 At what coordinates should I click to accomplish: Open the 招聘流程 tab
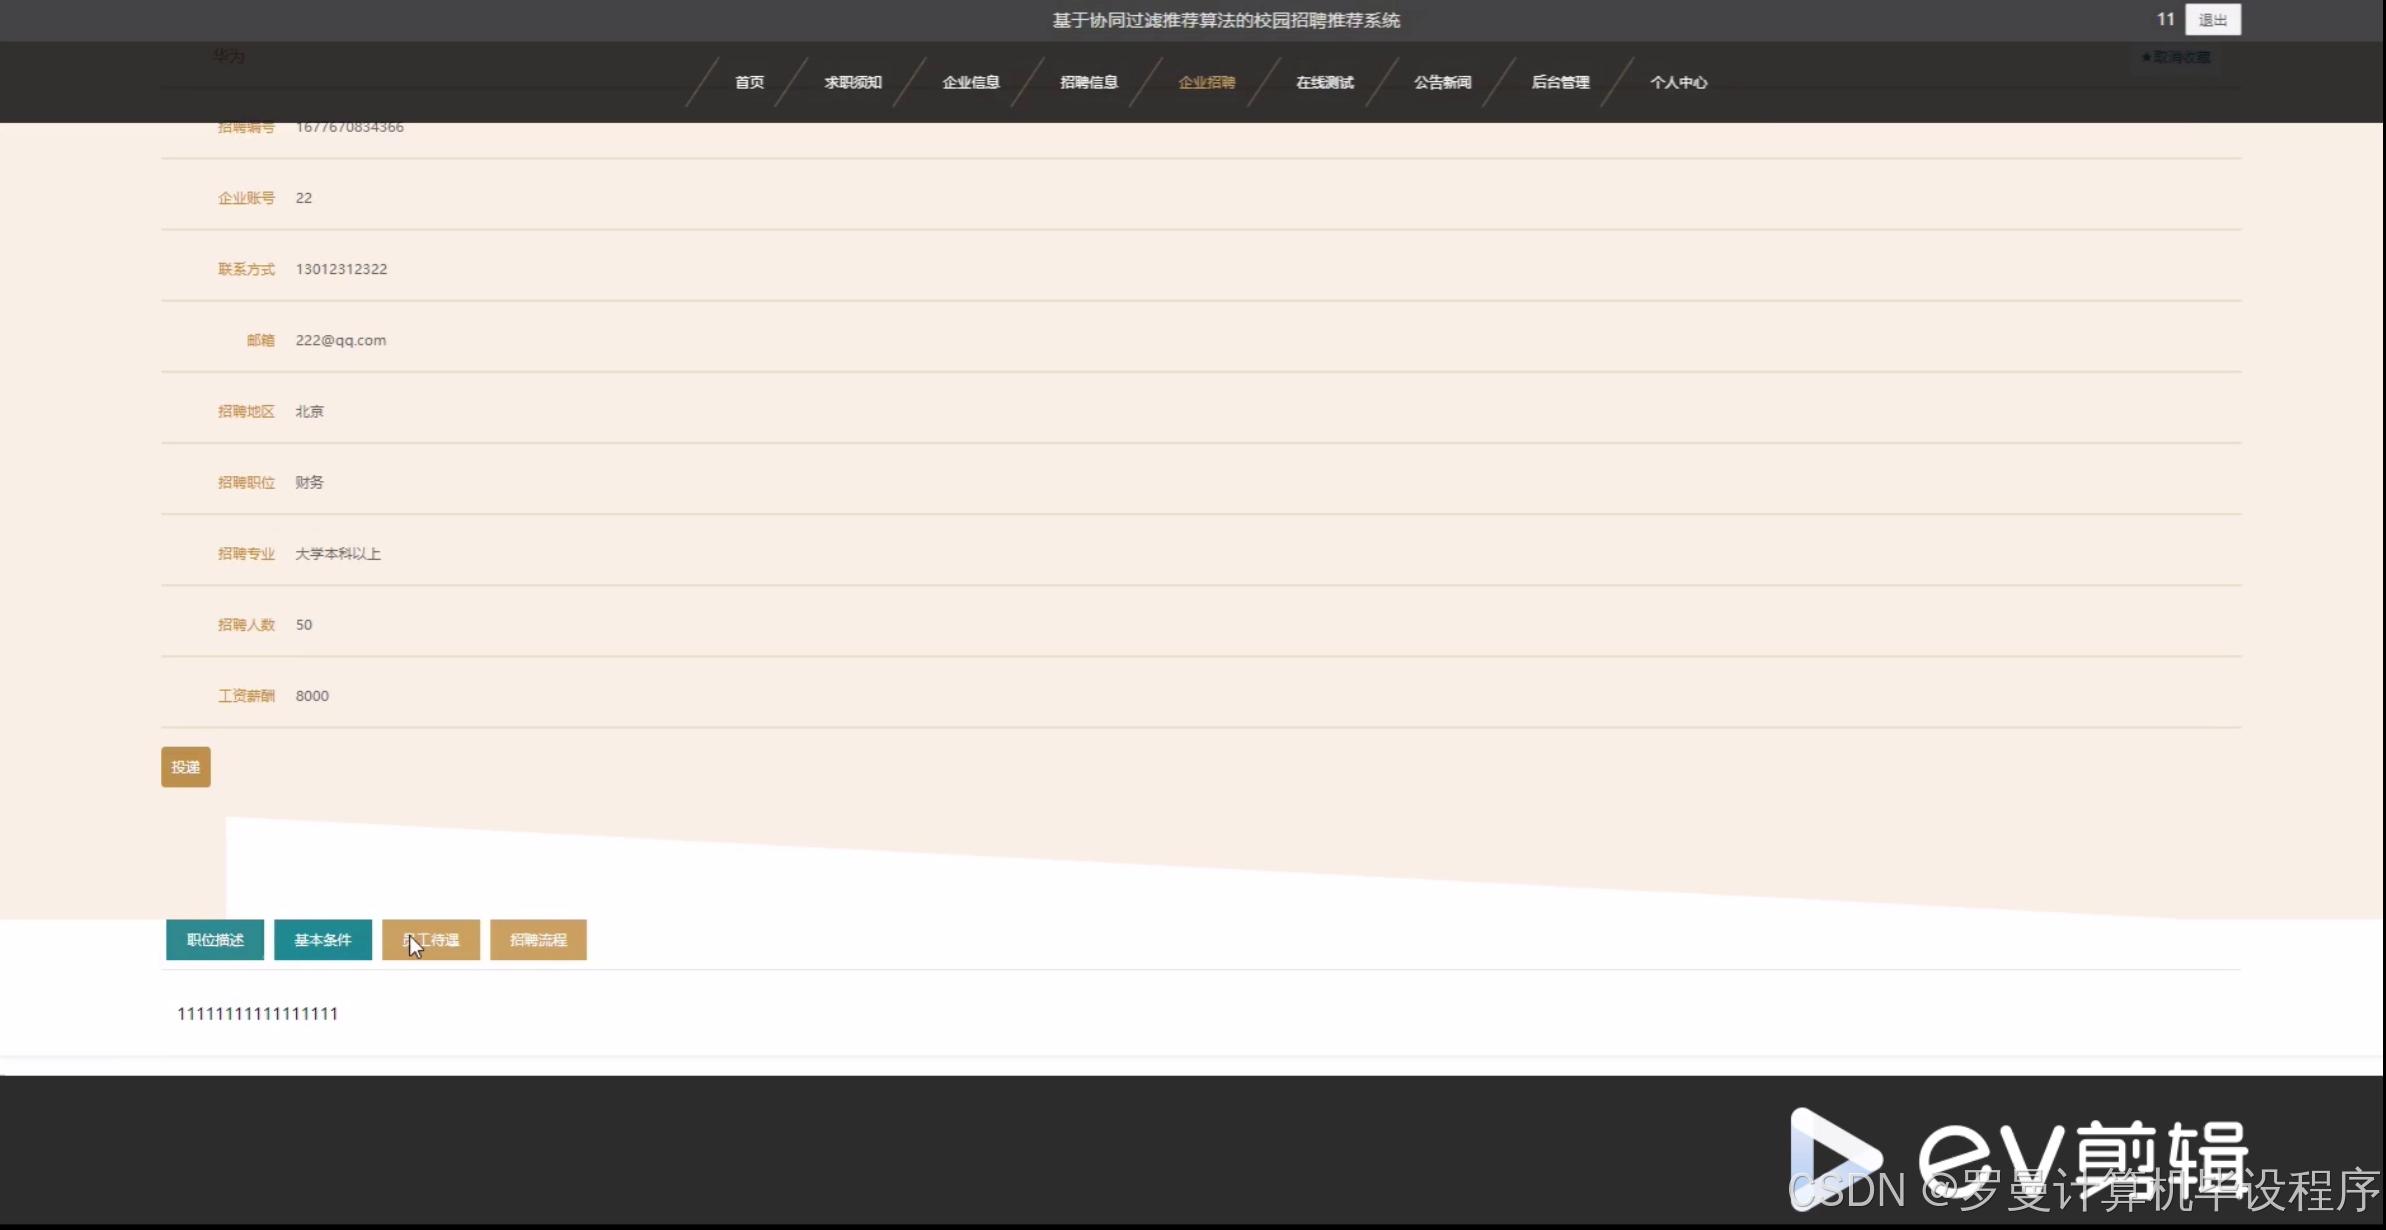point(538,940)
